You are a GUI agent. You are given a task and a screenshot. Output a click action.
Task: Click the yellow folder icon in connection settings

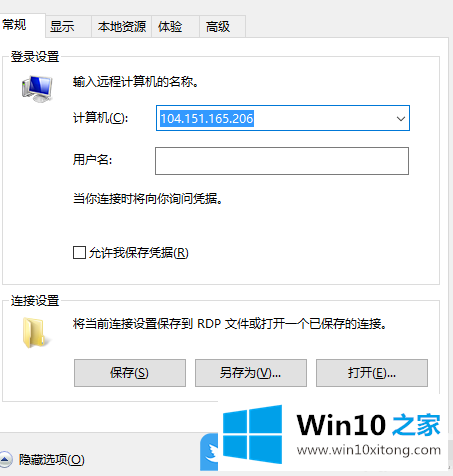pyautogui.click(x=35, y=333)
